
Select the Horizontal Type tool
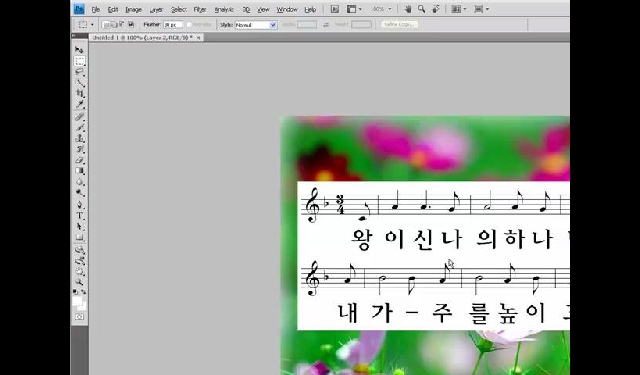(x=80, y=216)
